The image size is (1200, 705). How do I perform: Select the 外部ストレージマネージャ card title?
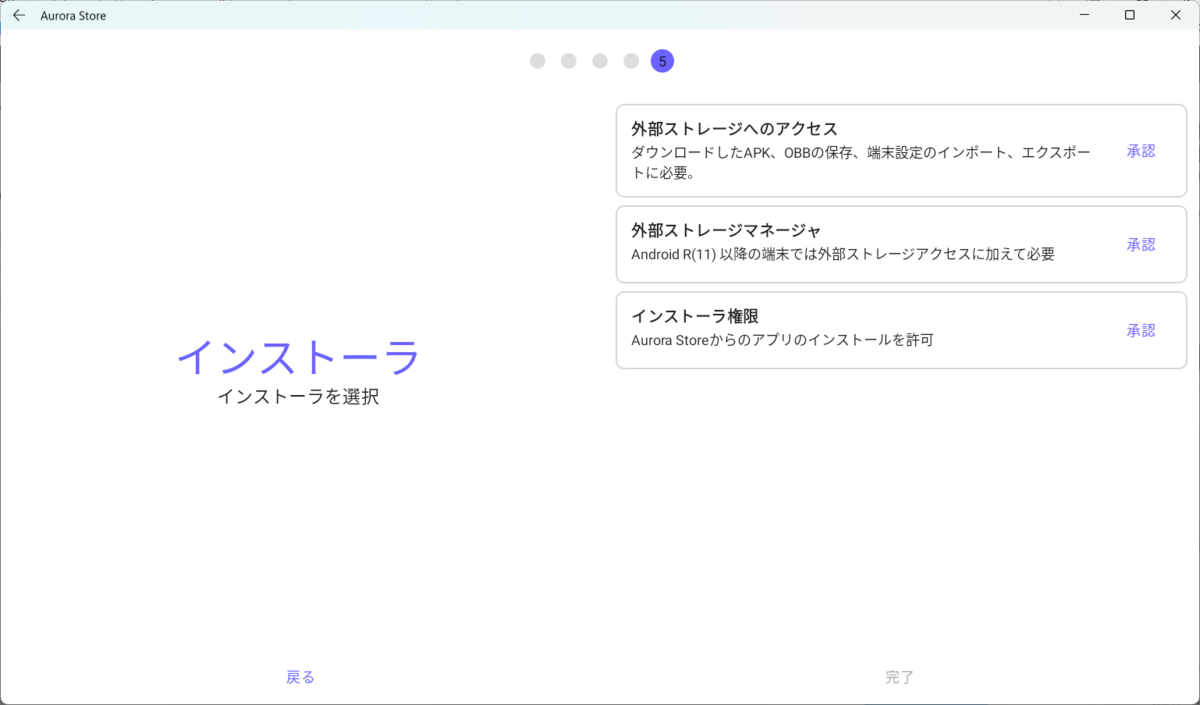pyautogui.click(x=726, y=231)
